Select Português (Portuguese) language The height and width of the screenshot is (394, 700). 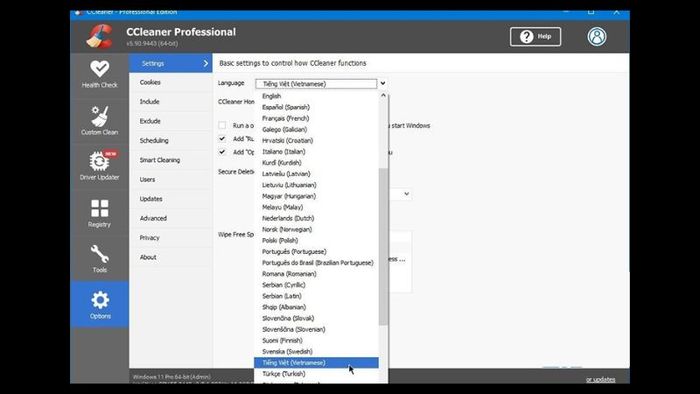tap(317, 252)
